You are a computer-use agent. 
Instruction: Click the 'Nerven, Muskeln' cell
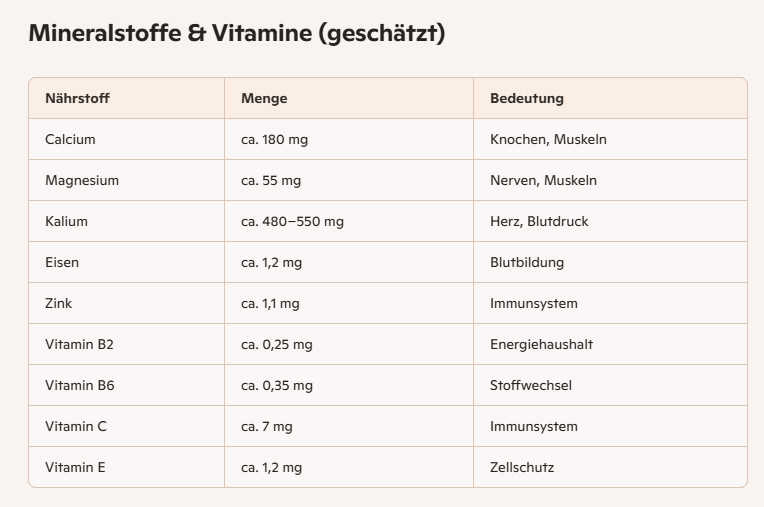tap(543, 180)
